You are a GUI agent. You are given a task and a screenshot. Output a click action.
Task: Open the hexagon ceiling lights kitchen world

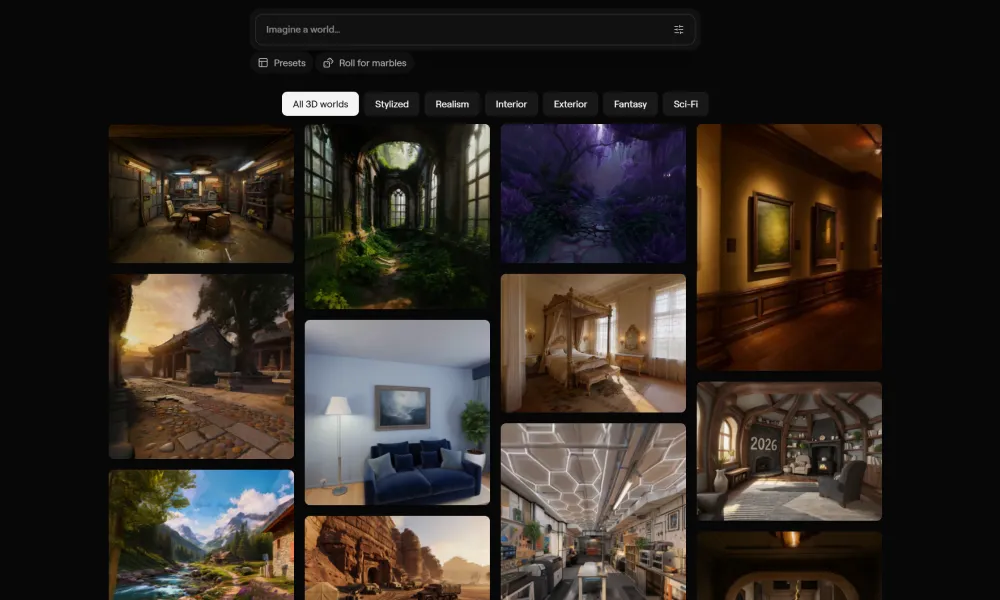(593, 510)
